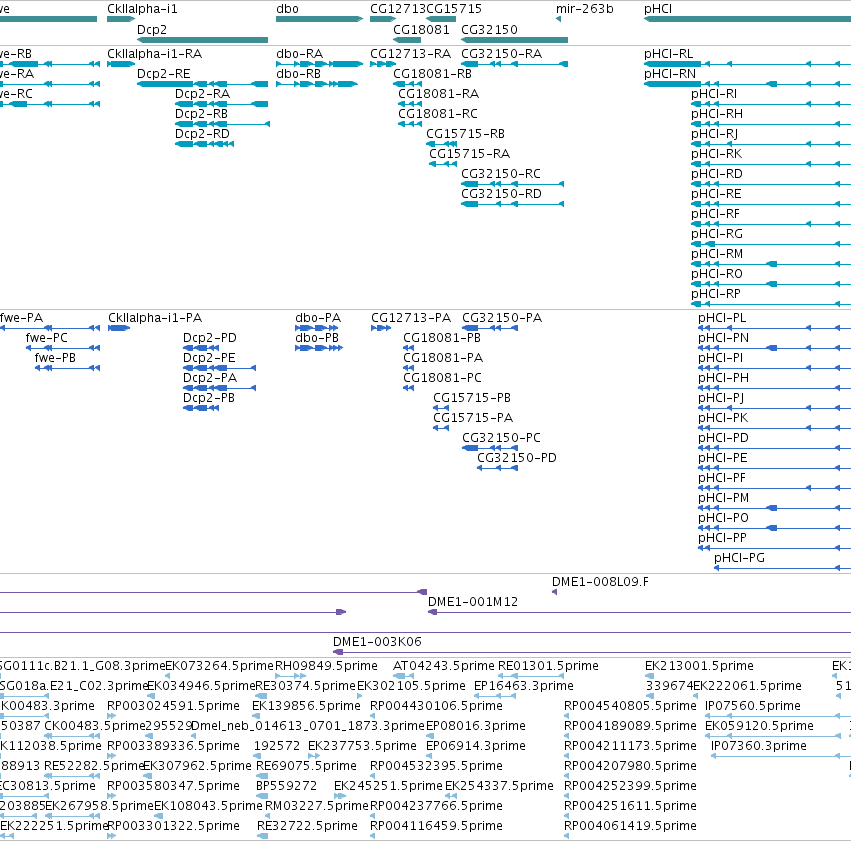Select EST RP004430106.5prime label
Viewport: 851px width, 841px height.
coord(436,706)
